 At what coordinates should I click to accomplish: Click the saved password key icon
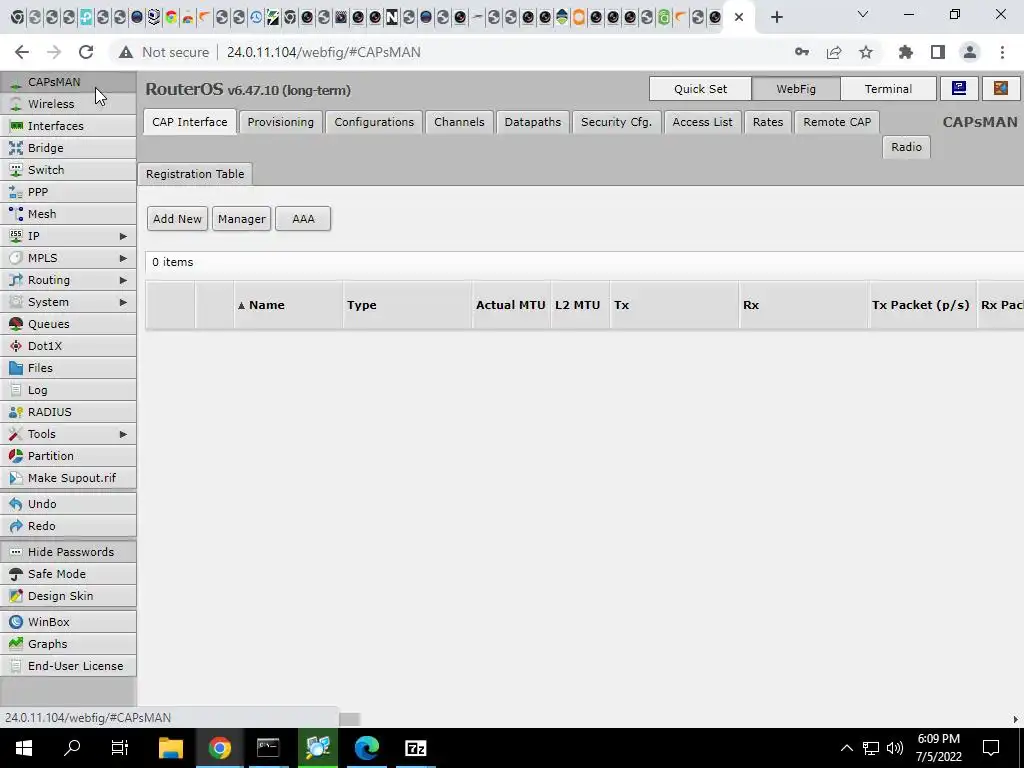click(x=802, y=52)
